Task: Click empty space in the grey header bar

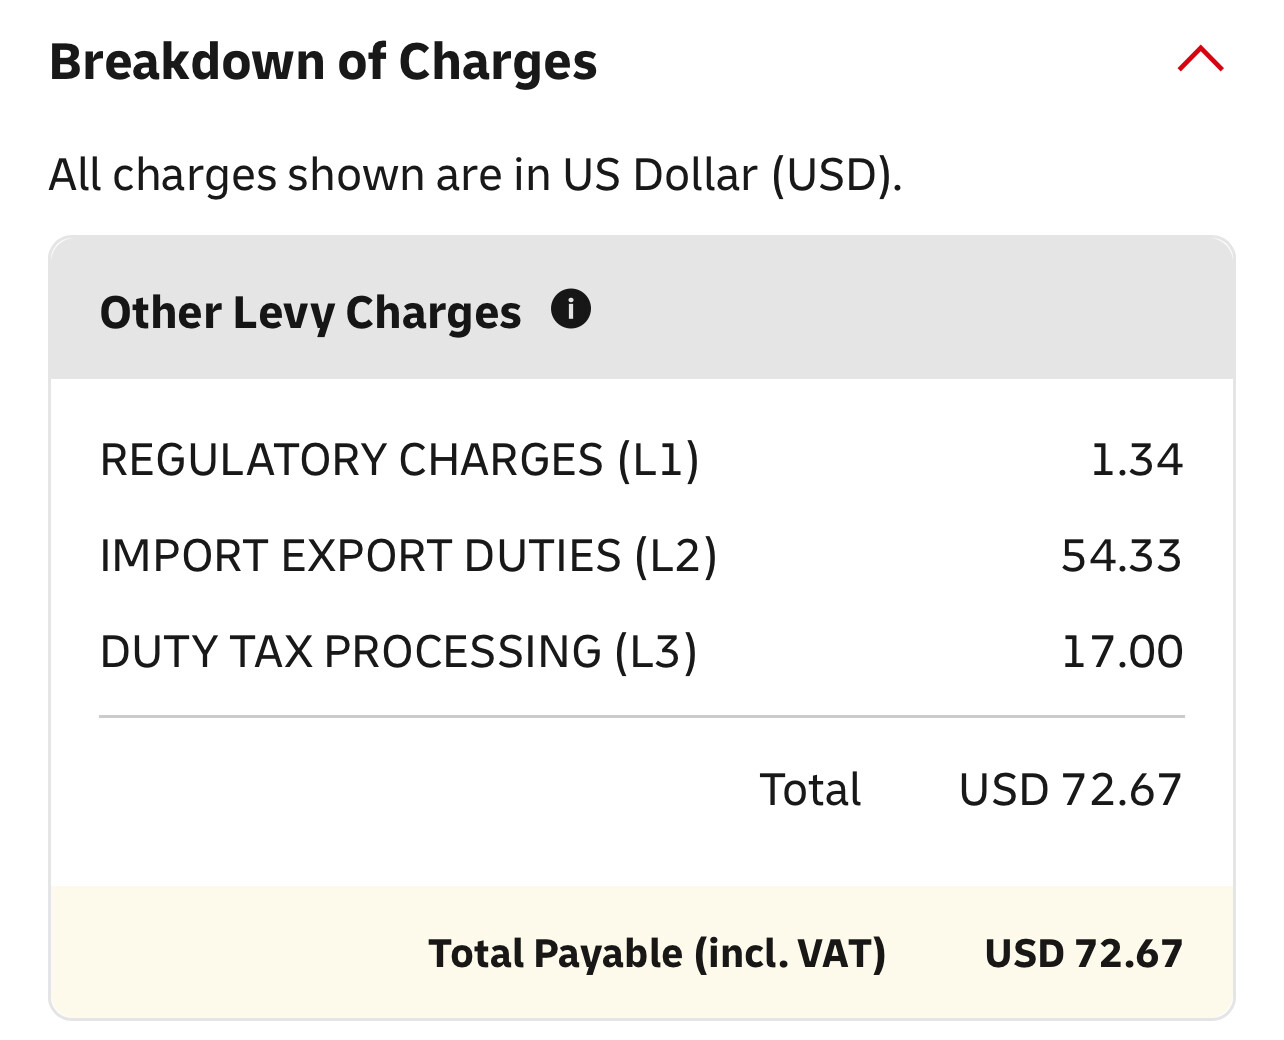Action: coord(900,310)
